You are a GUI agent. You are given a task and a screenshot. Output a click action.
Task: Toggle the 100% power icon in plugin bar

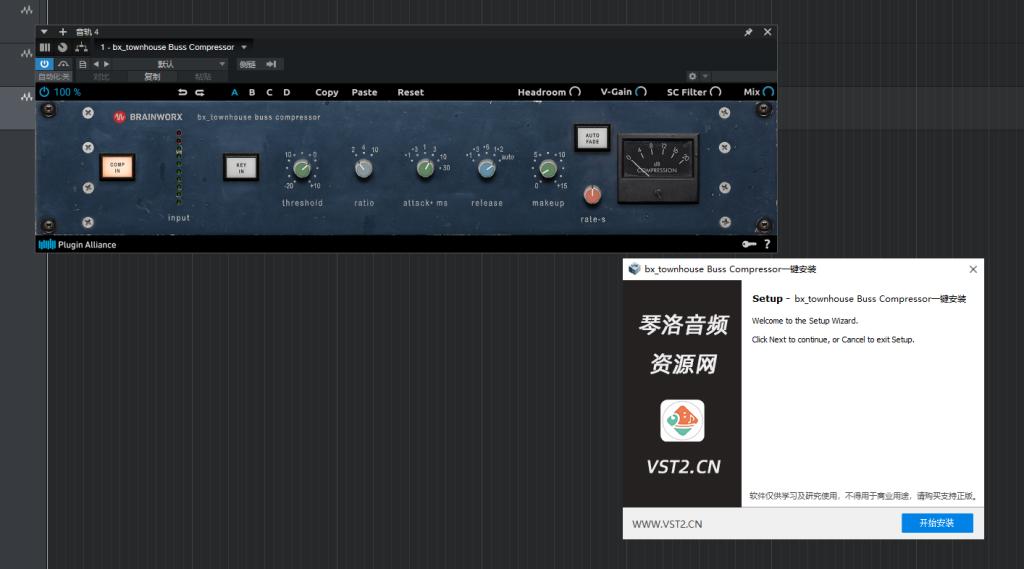coord(44,92)
